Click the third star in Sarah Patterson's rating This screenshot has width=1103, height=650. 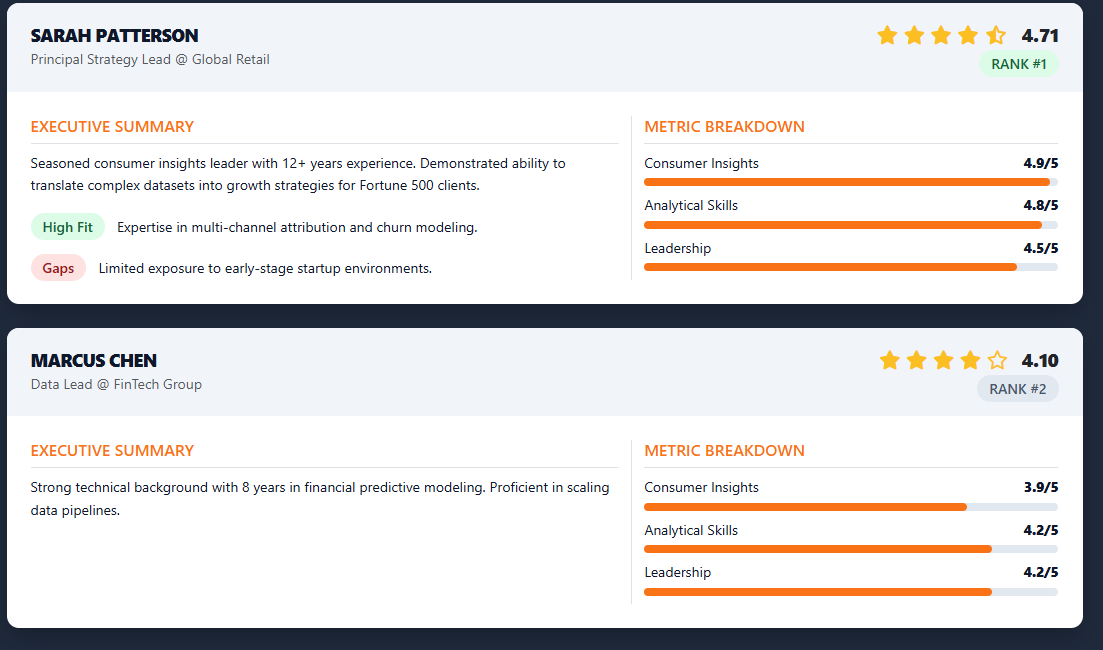click(941, 36)
